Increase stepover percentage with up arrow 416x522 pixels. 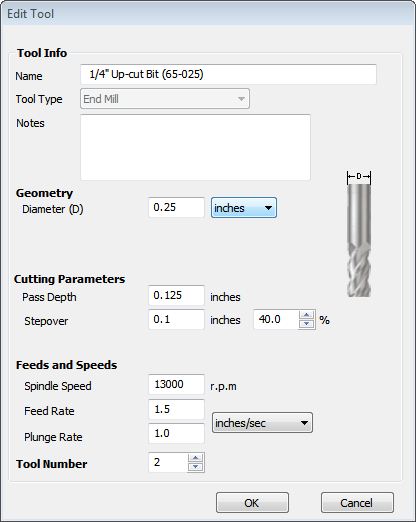306,315
